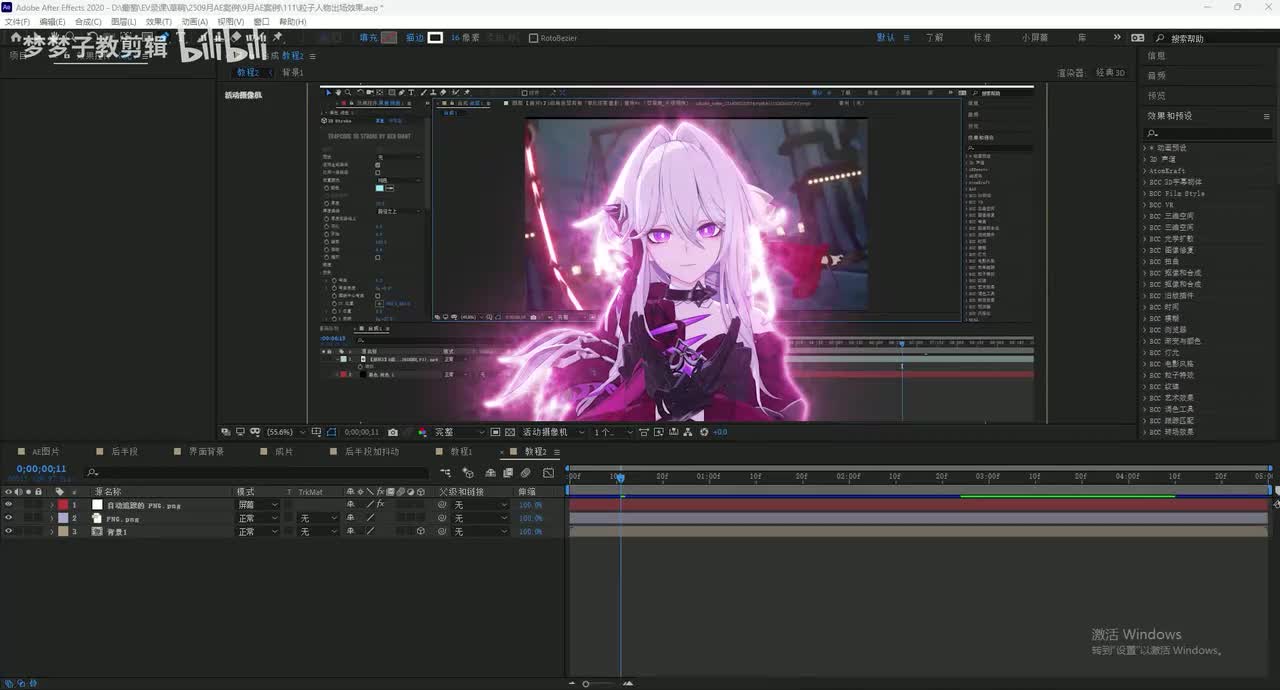The height and width of the screenshot is (690, 1280).
Task: Open the 合成(C) menu
Action: tap(88, 21)
